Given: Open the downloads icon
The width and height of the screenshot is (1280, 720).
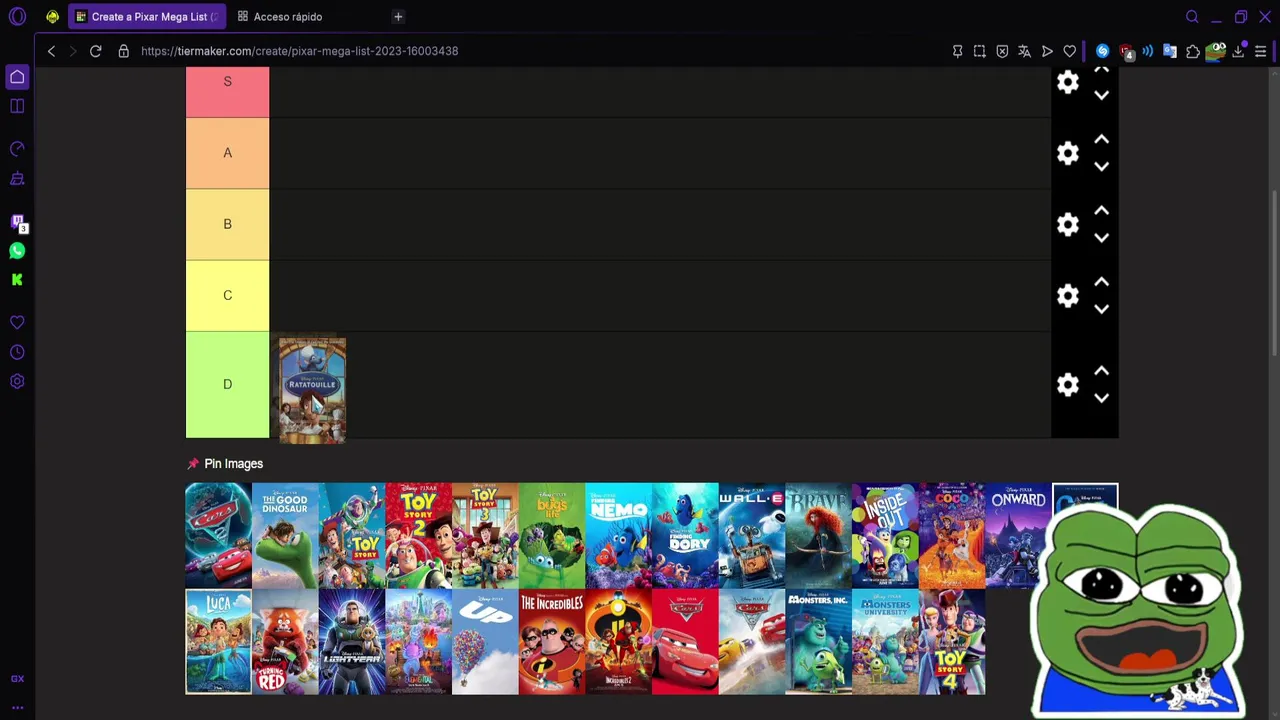Looking at the screenshot, I should 1238,51.
